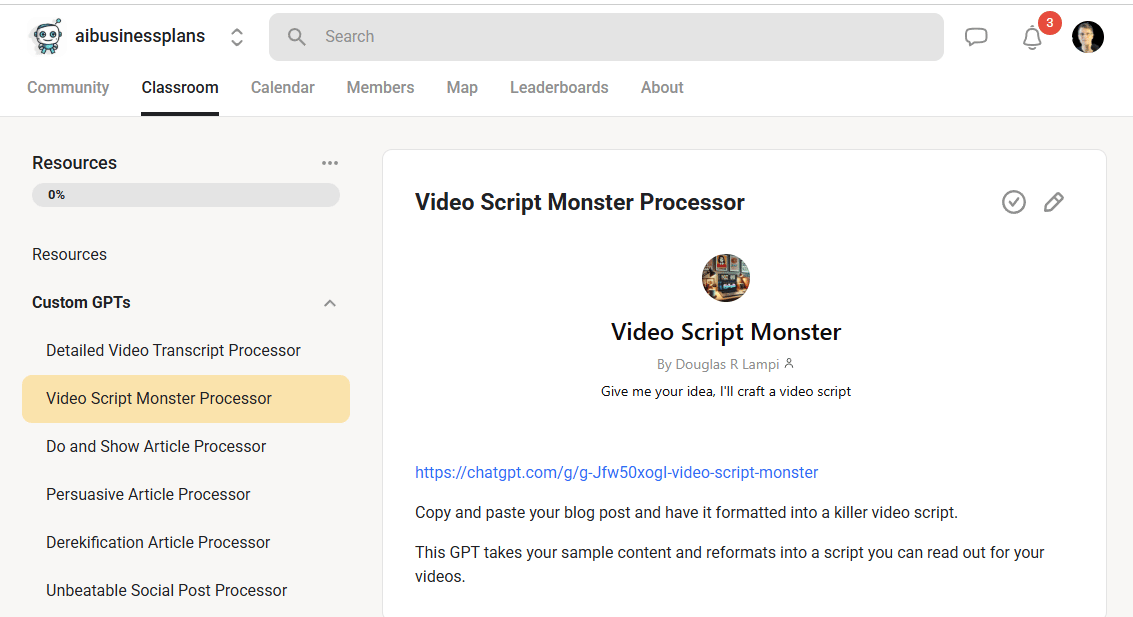Click the aibusinessplans robot logo
The image size is (1133, 617).
pyautogui.click(x=47, y=37)
